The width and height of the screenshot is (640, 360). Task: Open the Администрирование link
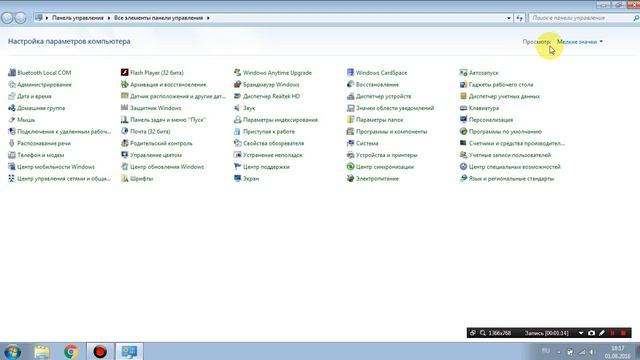pos(44,84)
